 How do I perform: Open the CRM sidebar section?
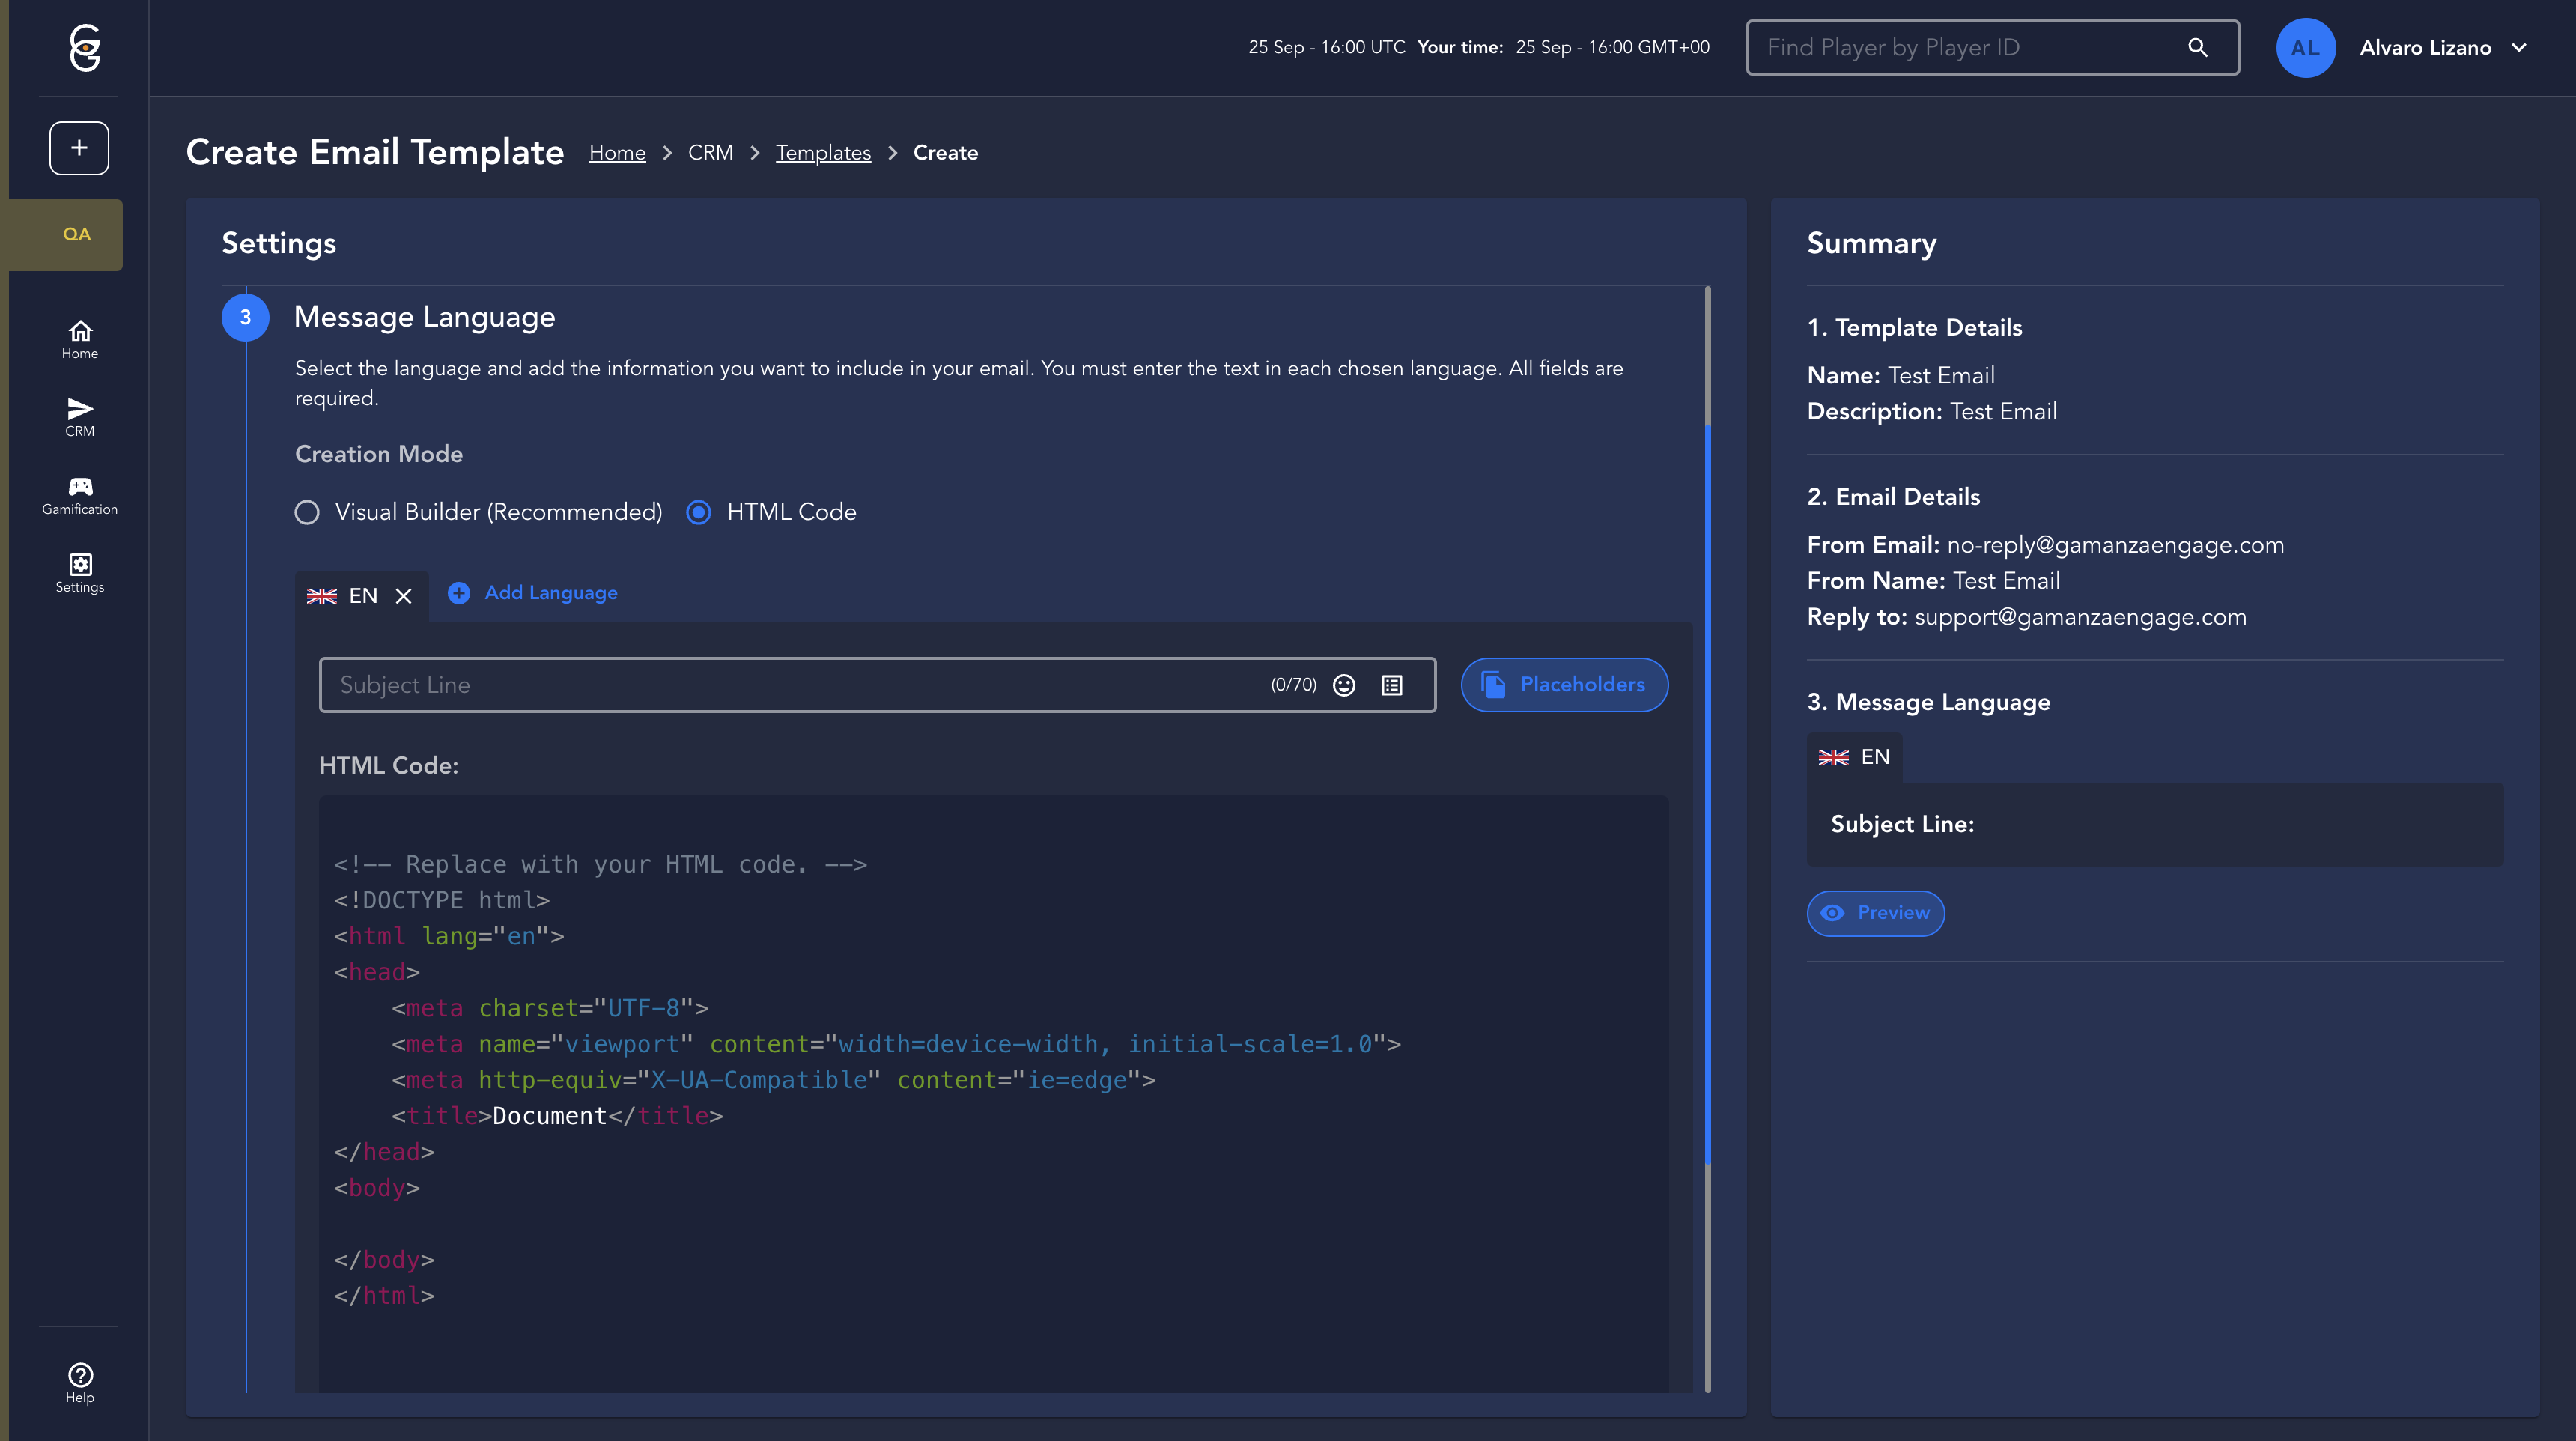[x=80, y=417]
